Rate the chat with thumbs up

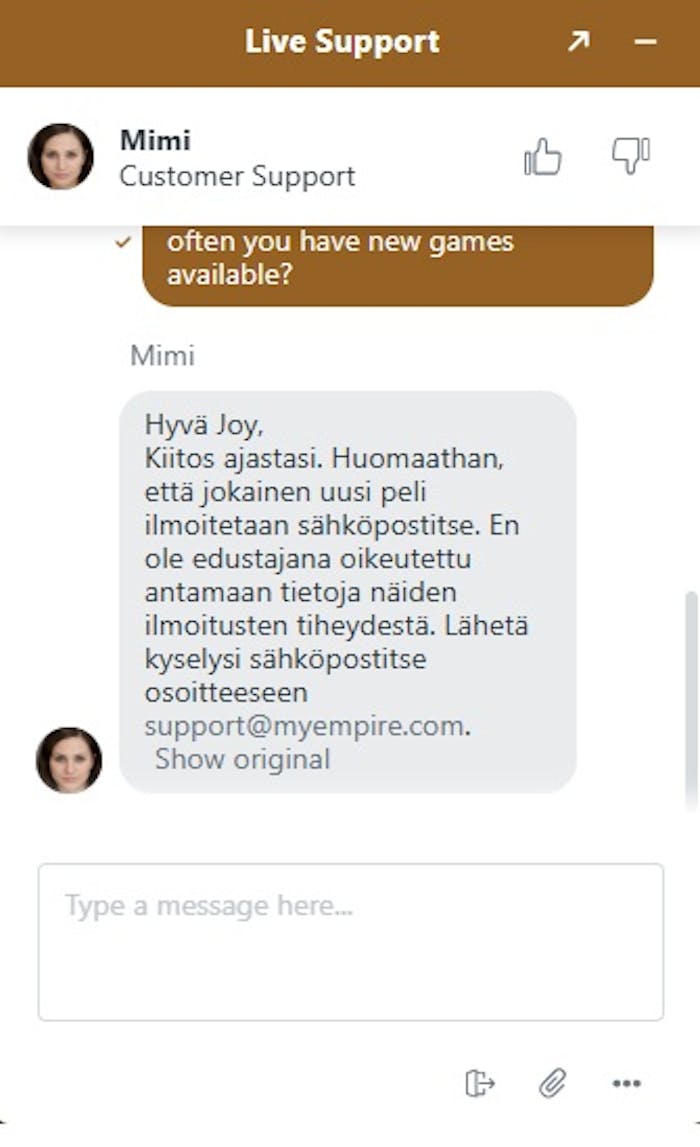[543, 157]
